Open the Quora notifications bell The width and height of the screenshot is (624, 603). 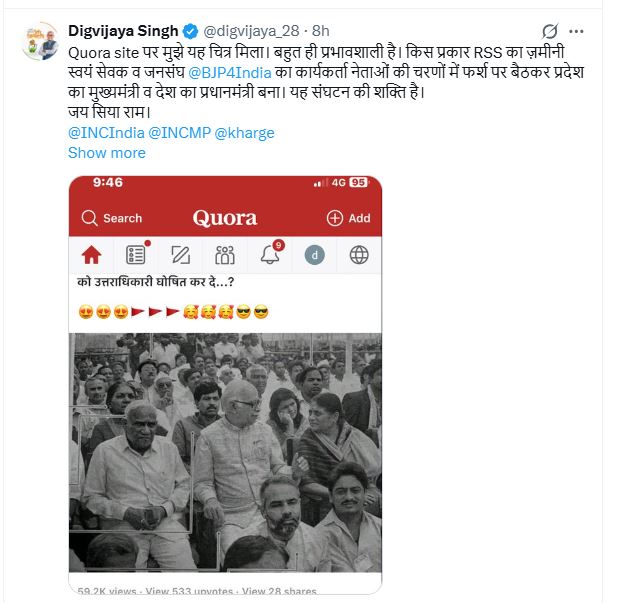(x=269, y=254)
